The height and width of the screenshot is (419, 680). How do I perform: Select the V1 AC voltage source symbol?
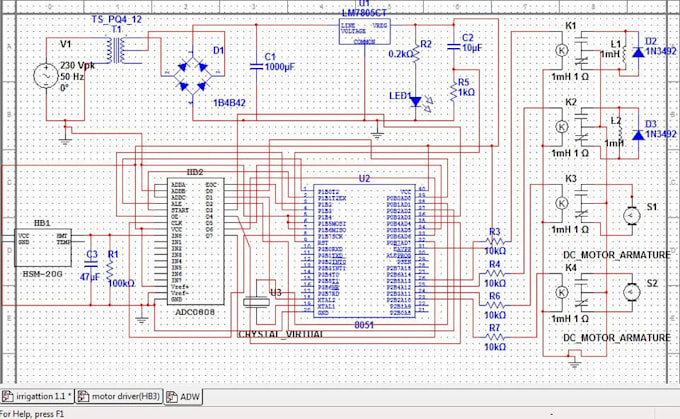click(46, 76)
